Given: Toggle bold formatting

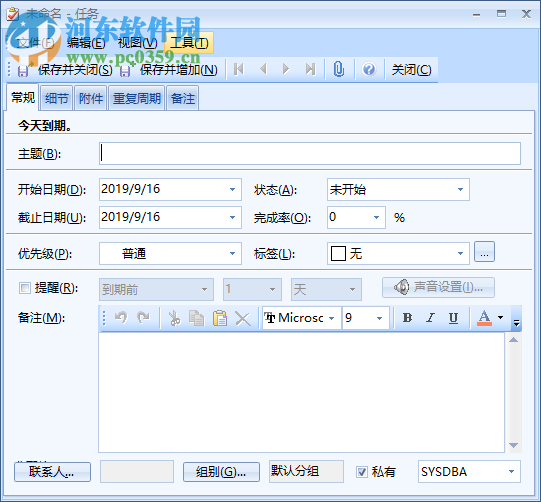Looking at the screenshot, I should (x=407, y=317).
